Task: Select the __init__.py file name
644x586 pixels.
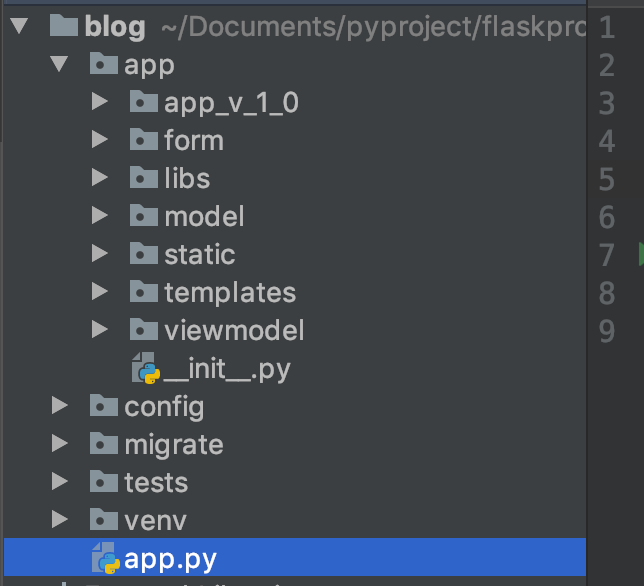Action: 226,369
